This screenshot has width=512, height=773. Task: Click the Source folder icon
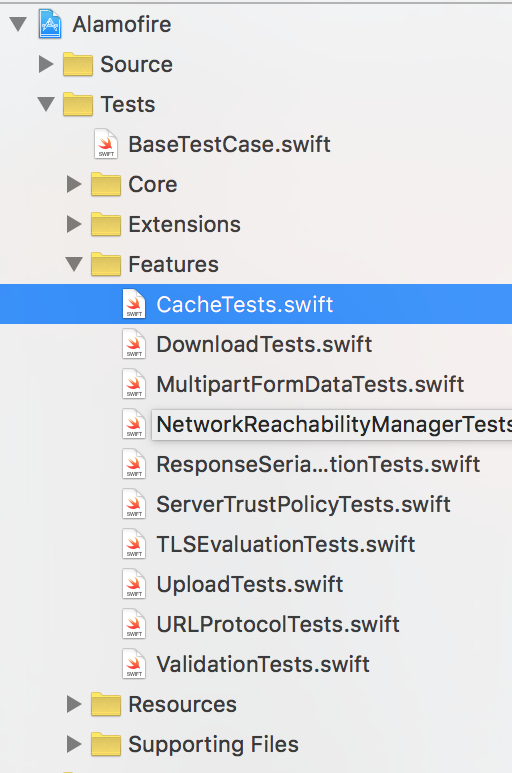pyautogui.click(x=78, y=65)
